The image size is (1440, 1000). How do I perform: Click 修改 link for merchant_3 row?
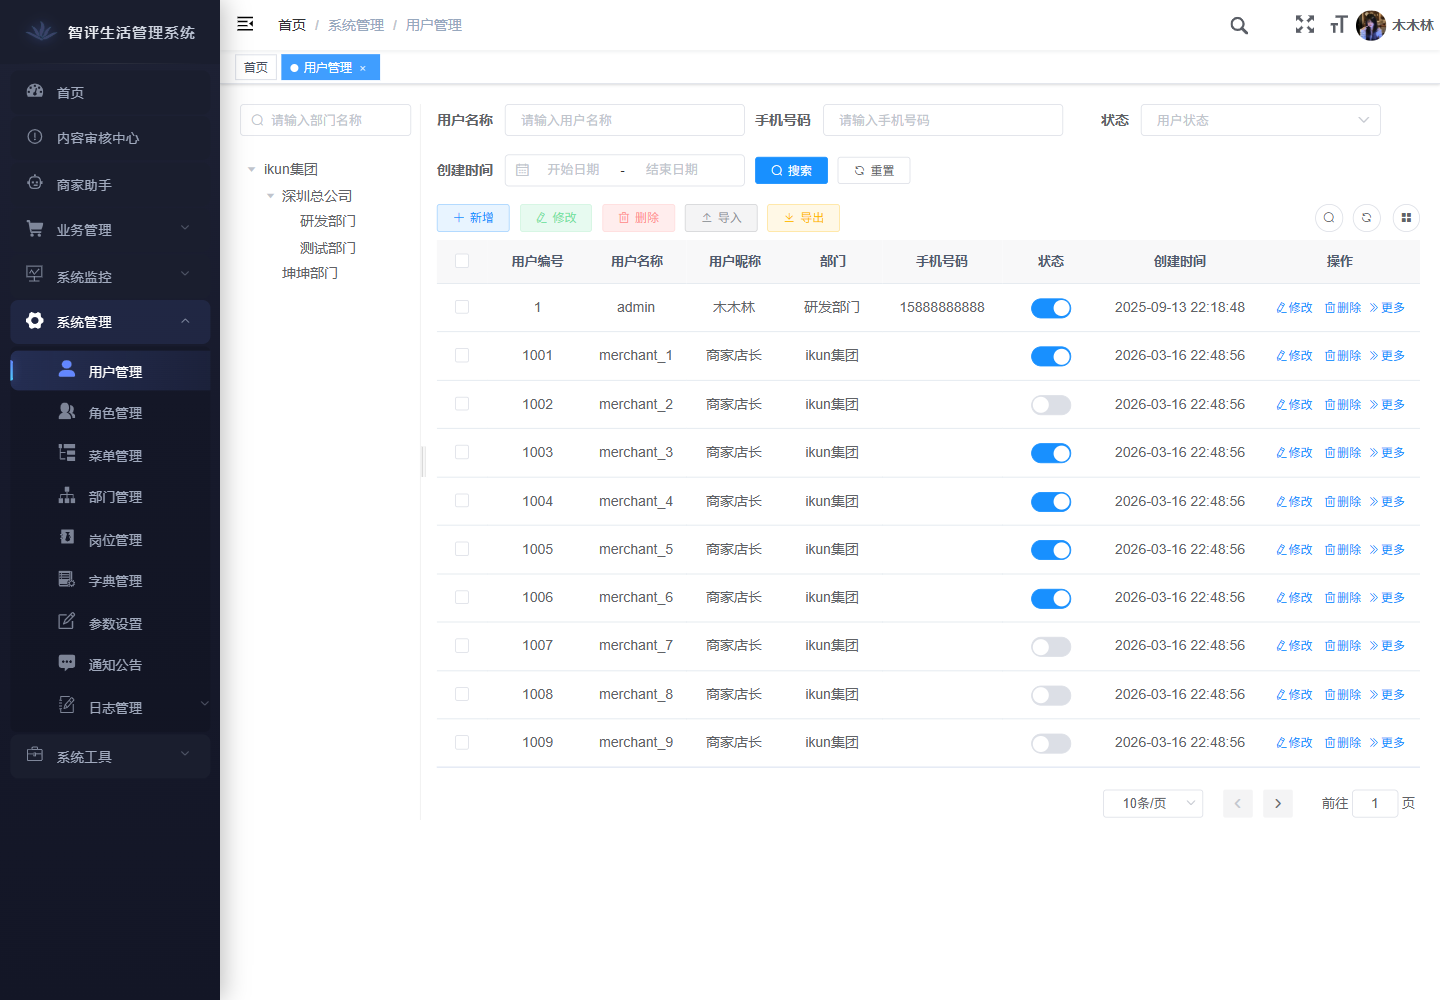[1294, 453]
